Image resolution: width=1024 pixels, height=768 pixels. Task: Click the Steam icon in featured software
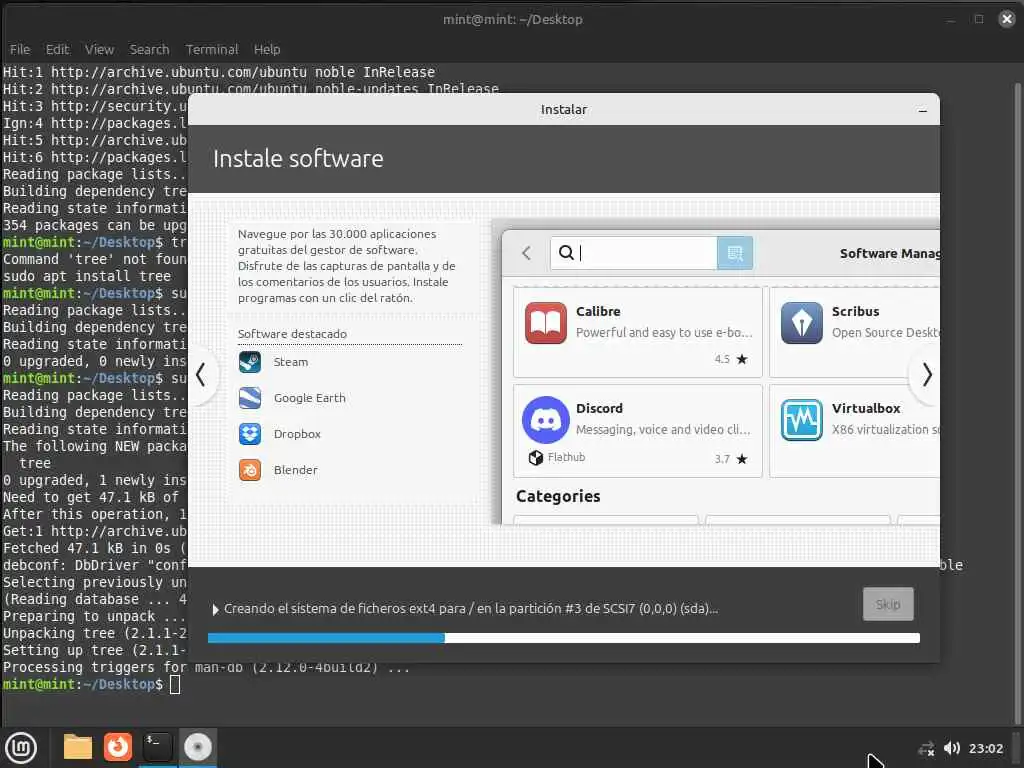pyautogui.click(x=249, y=362)
